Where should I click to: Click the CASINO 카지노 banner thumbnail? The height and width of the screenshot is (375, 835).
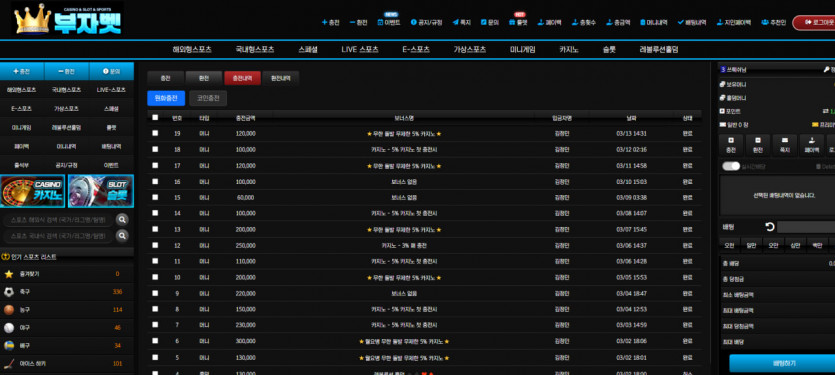pyautogui.click(x=32, y=191)
